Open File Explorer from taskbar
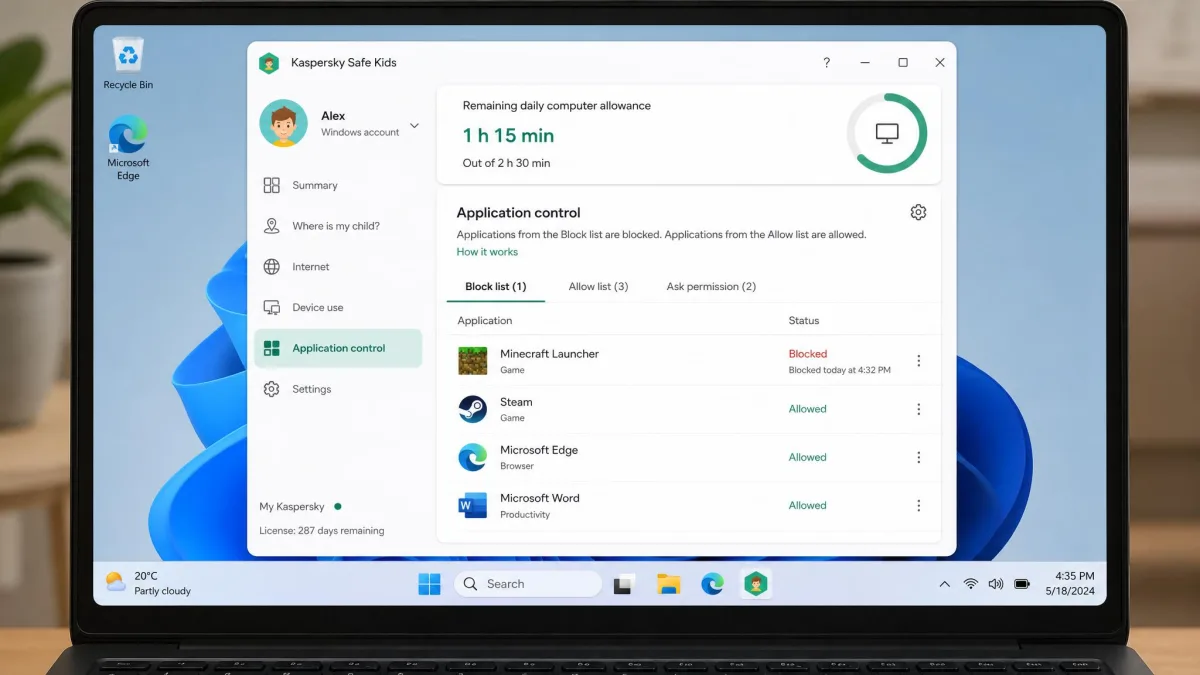 [x=668, y=584]
